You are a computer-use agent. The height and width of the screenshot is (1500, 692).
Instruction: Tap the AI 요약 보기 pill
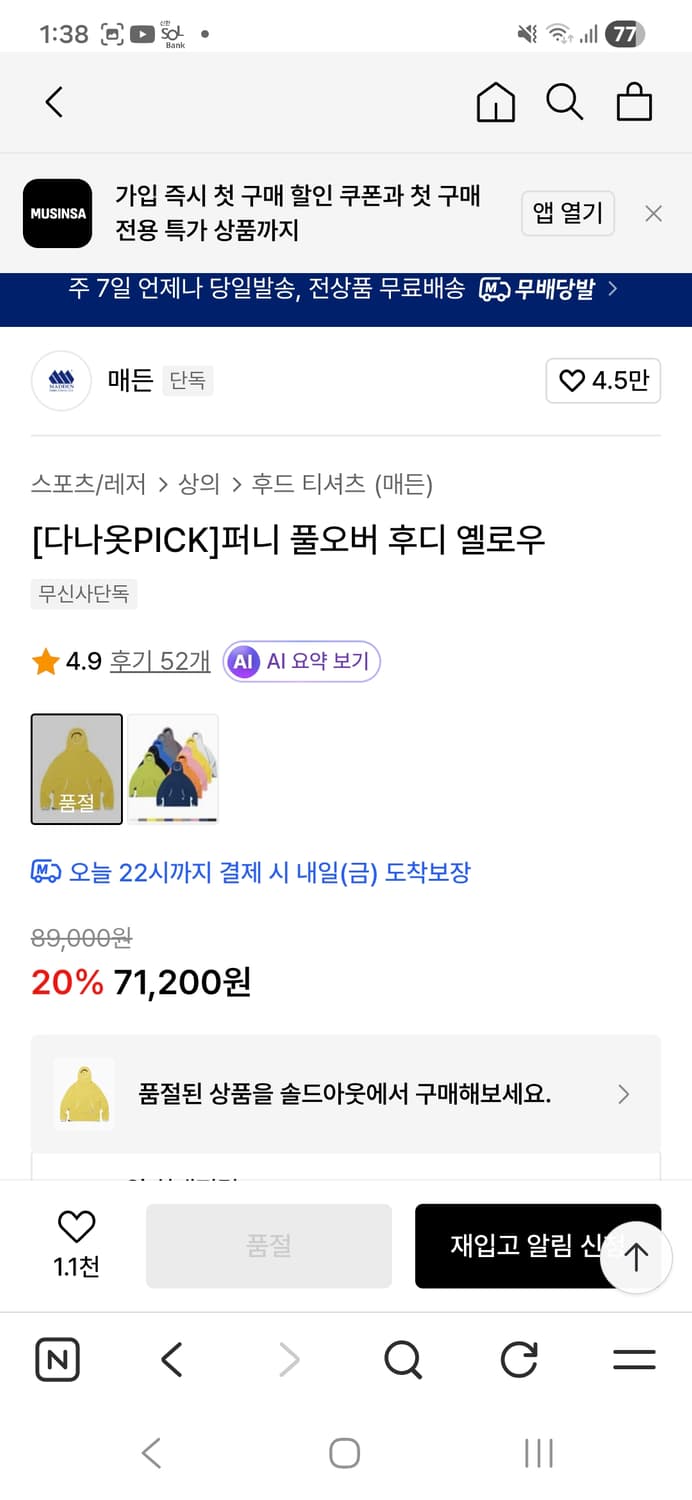[x=300, y=661]
